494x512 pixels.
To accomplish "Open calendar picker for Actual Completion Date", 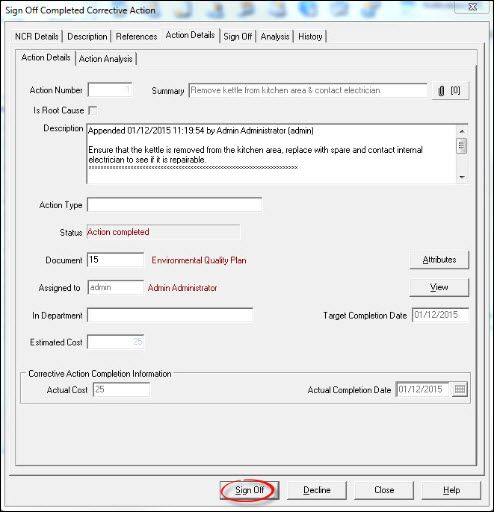I will tap(460, 389).
